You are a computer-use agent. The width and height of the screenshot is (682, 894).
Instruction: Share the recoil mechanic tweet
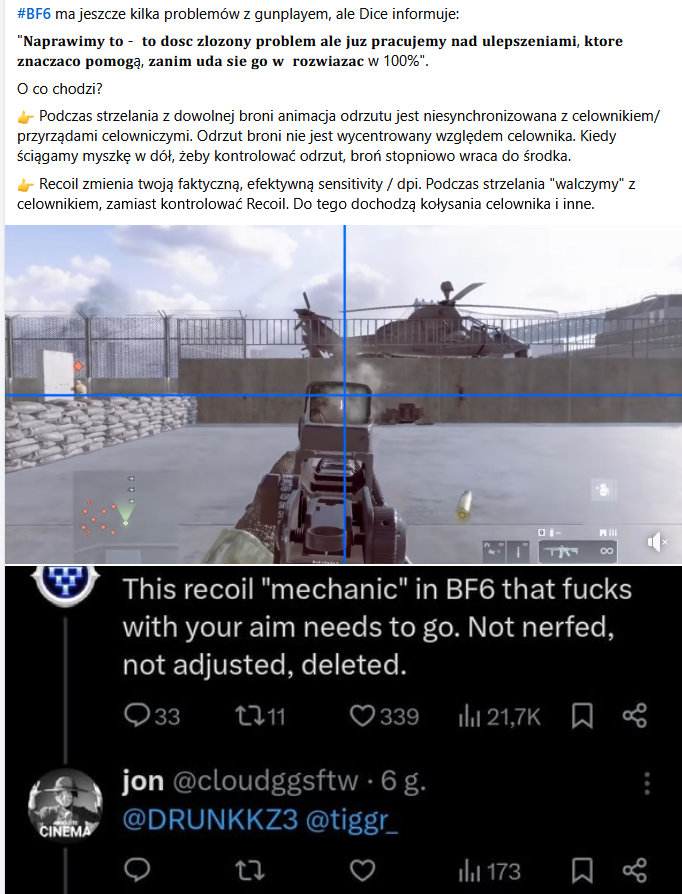pos(634,716)
